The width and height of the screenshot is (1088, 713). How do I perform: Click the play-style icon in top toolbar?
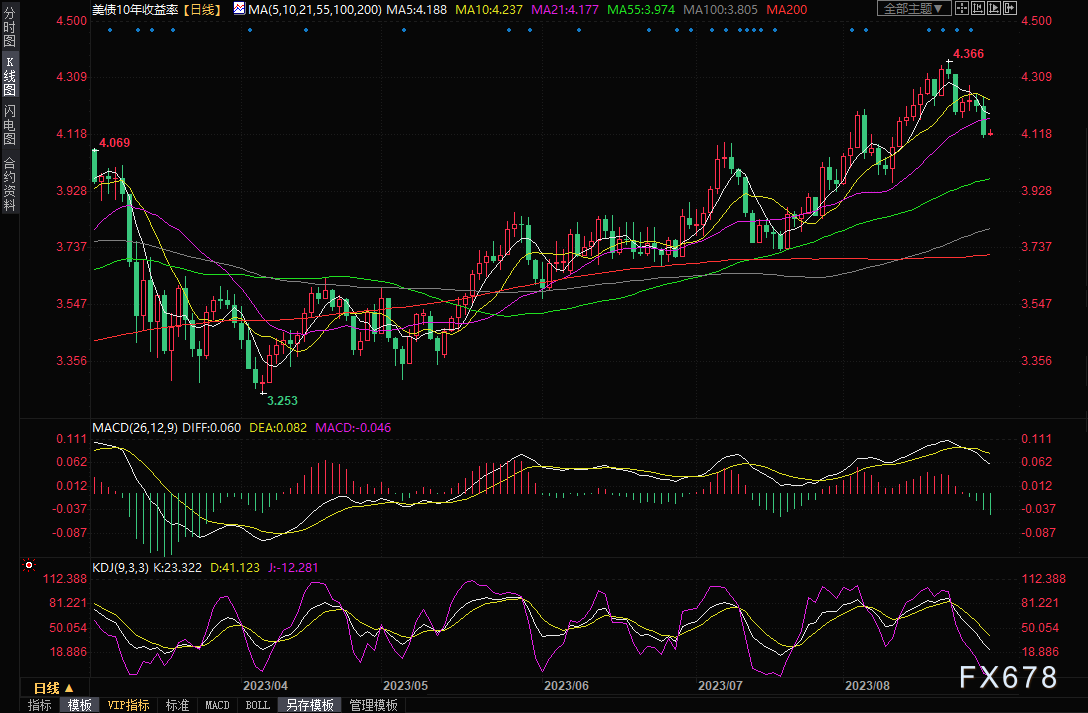click(995, 8)
